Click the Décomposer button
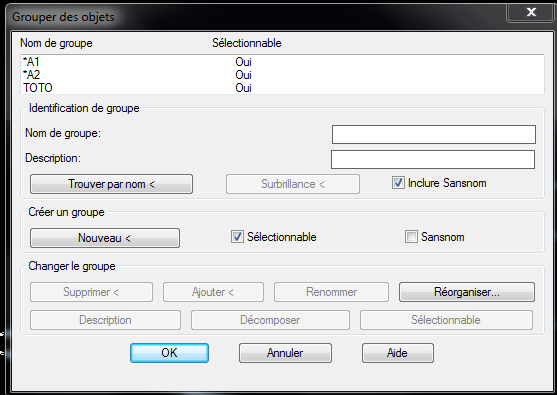557x395 pixels. point(270,320)
